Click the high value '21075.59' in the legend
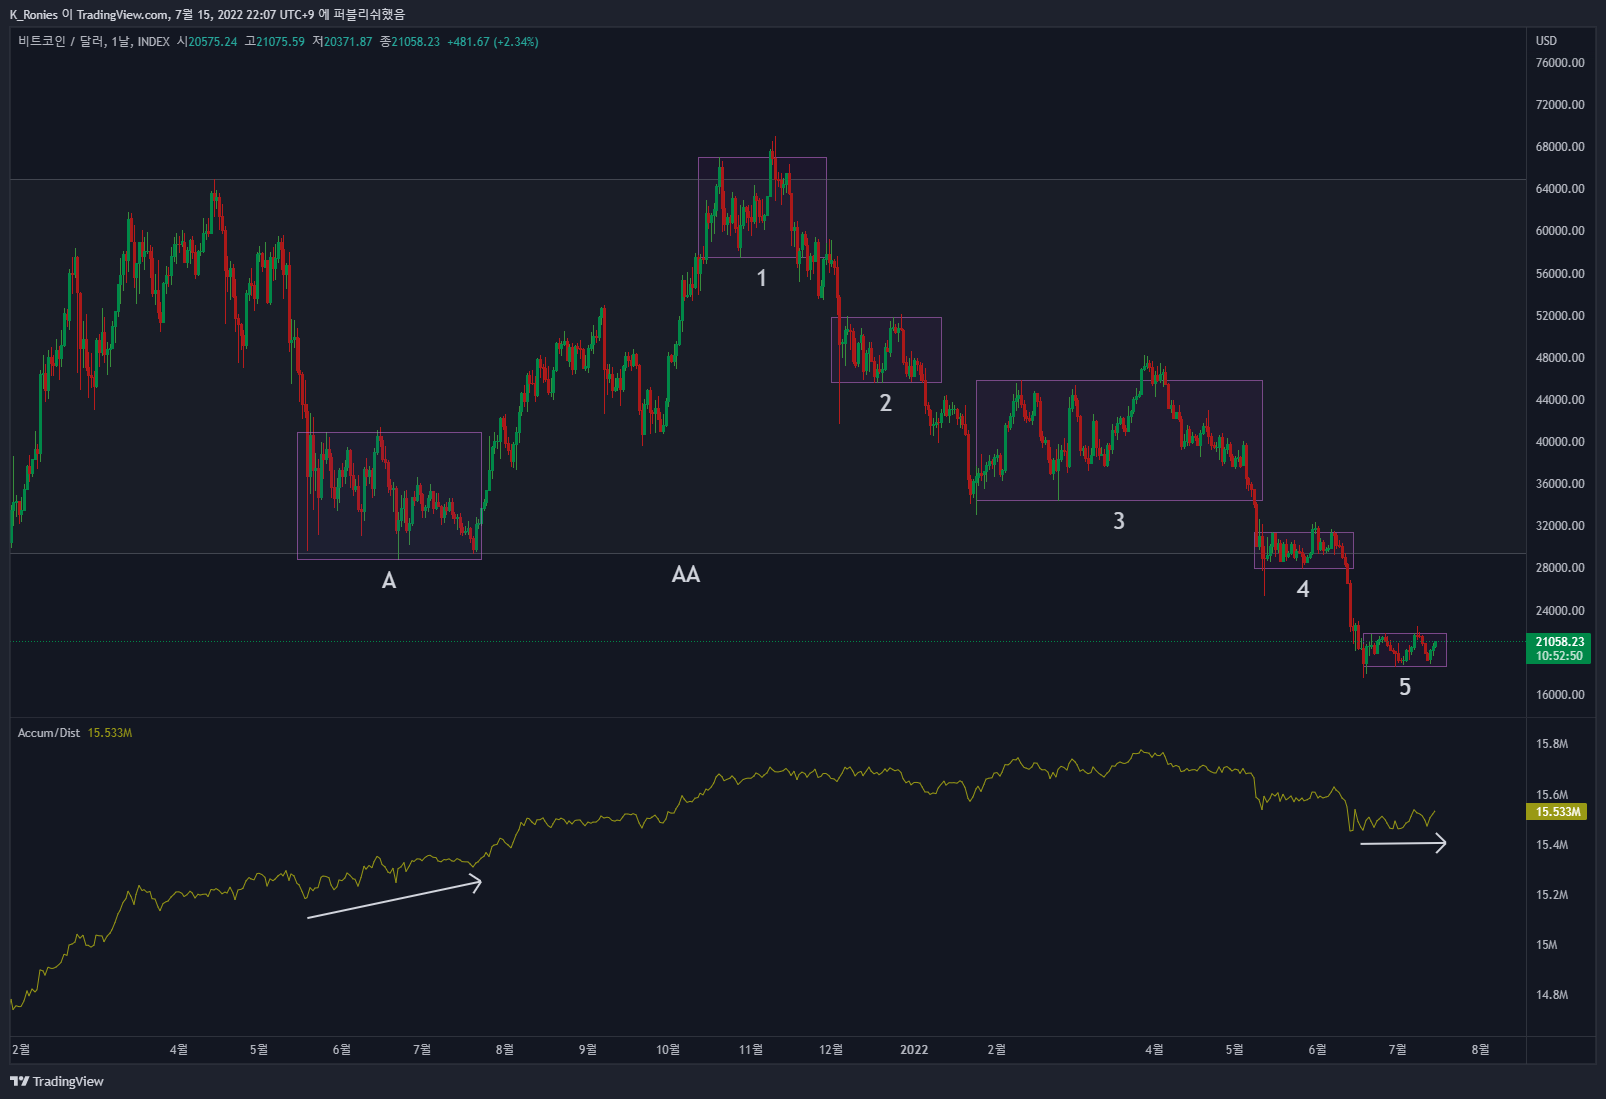Image resolution: width=1606 pixels, height=1099 pixels. tap(280, 42)
